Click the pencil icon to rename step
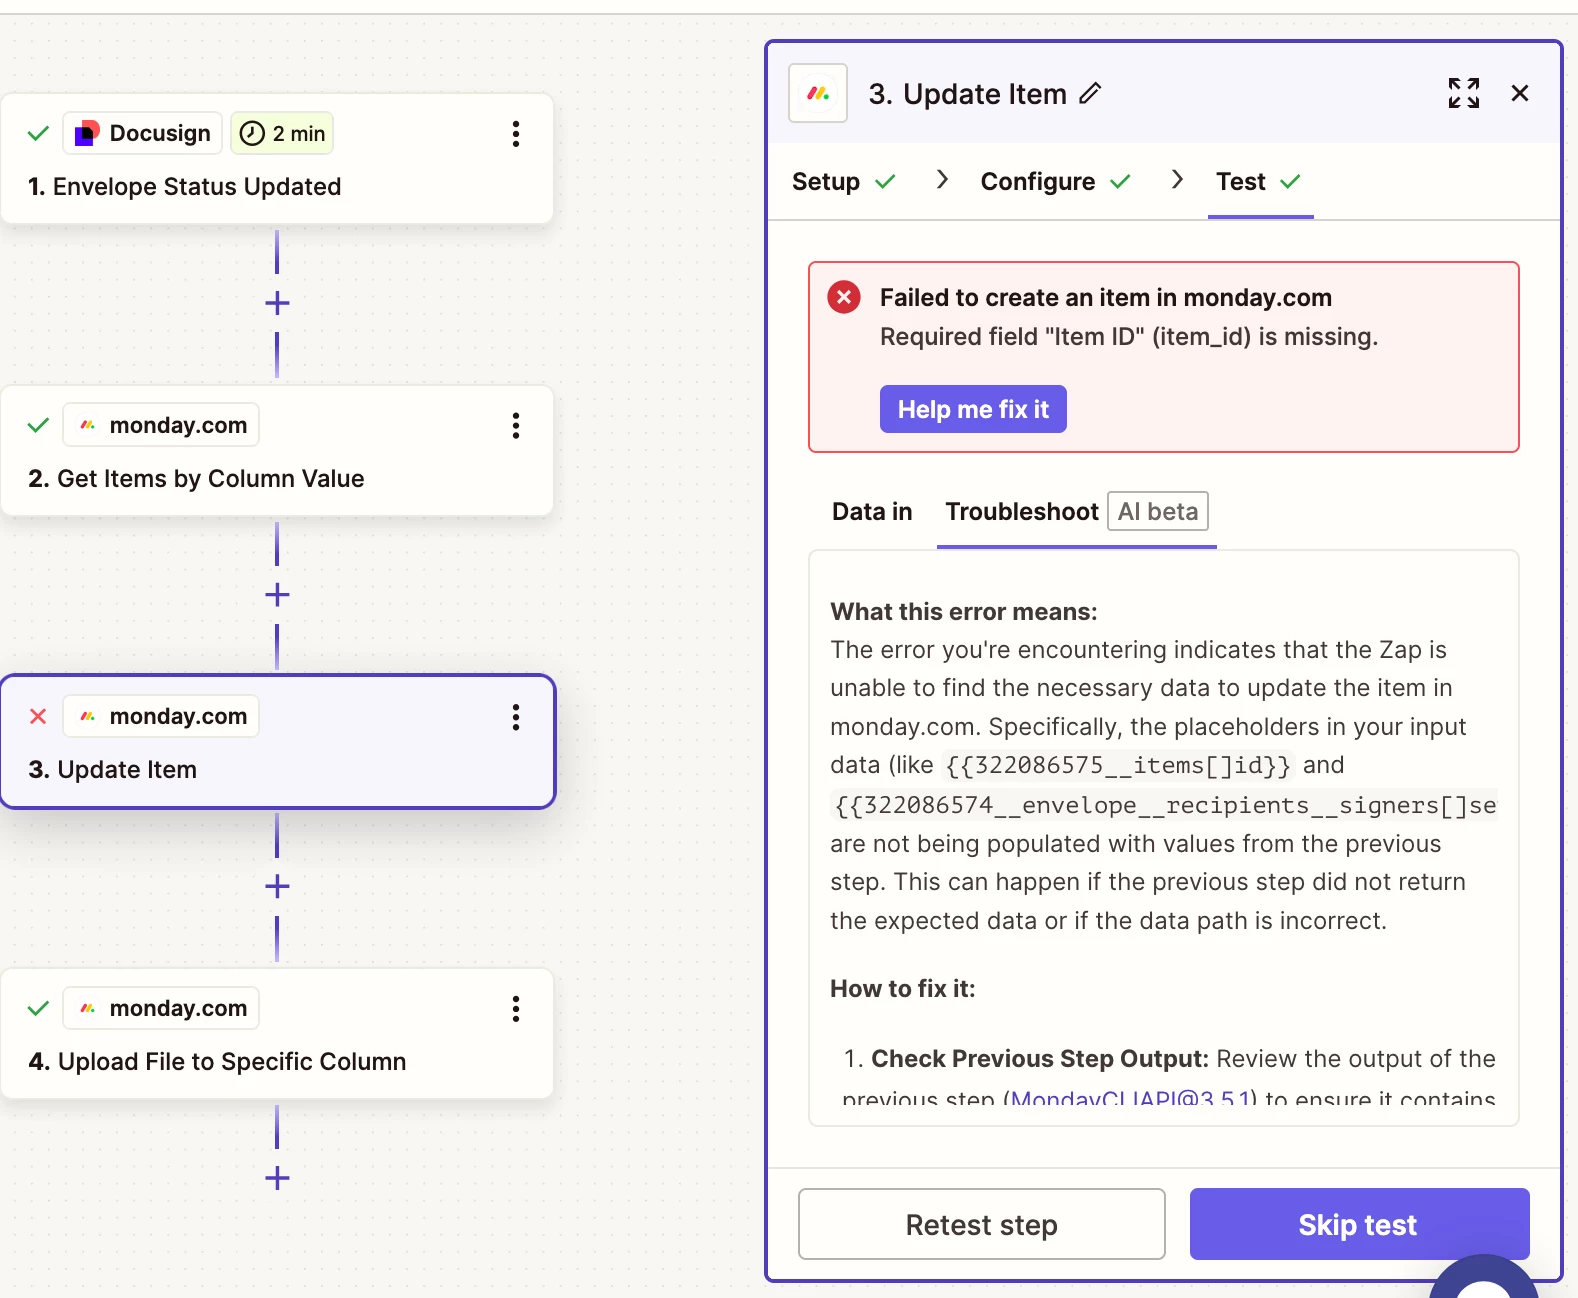The height and width of the screenshot is (1298, 1578). pyautogui.click(x=1090, y=94)
